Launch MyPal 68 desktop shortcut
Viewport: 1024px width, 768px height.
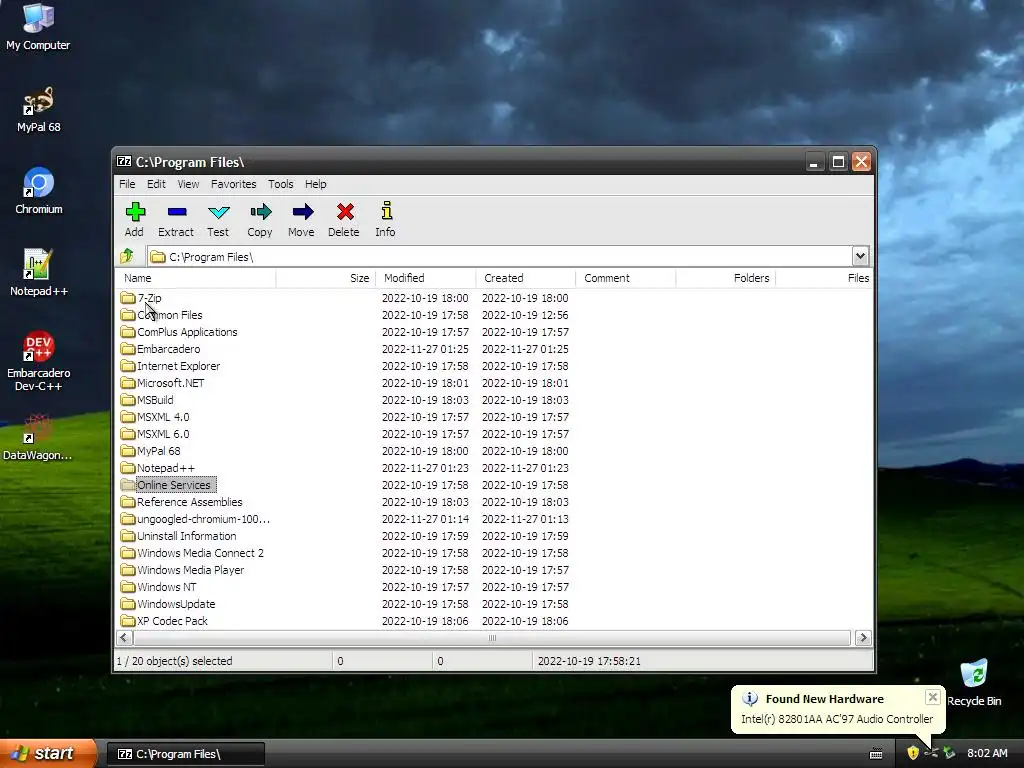point(38,110)
